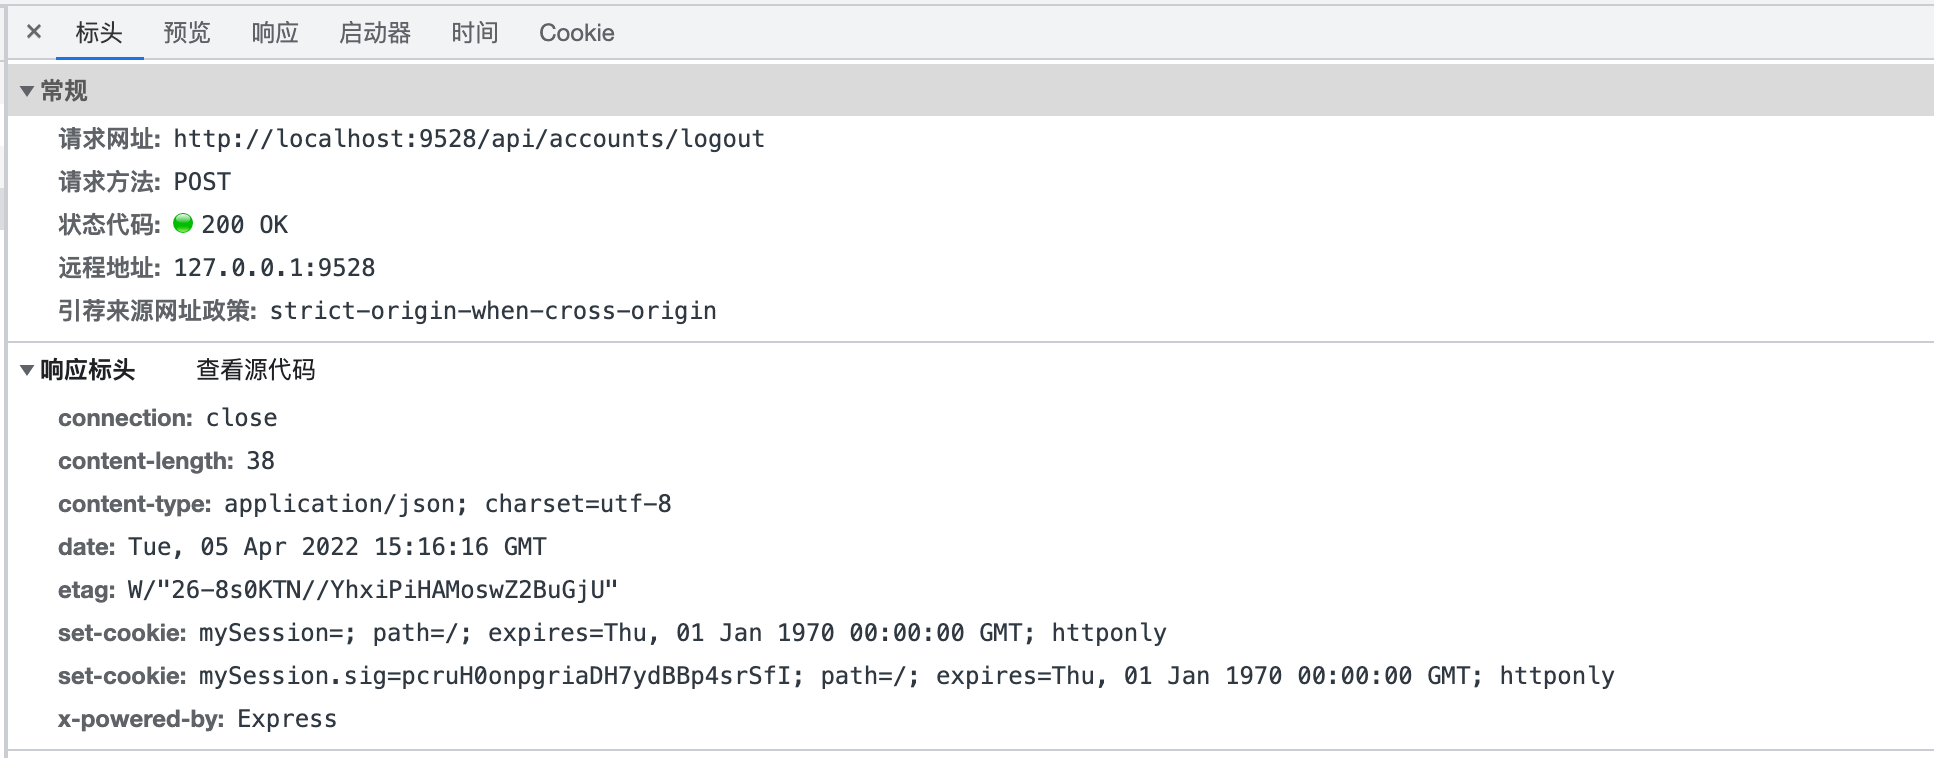This screenshot has width=1934, height=758.
Task: Click the strict-origin-when-cross-origin referrer policy
Action: pos(492,310)
